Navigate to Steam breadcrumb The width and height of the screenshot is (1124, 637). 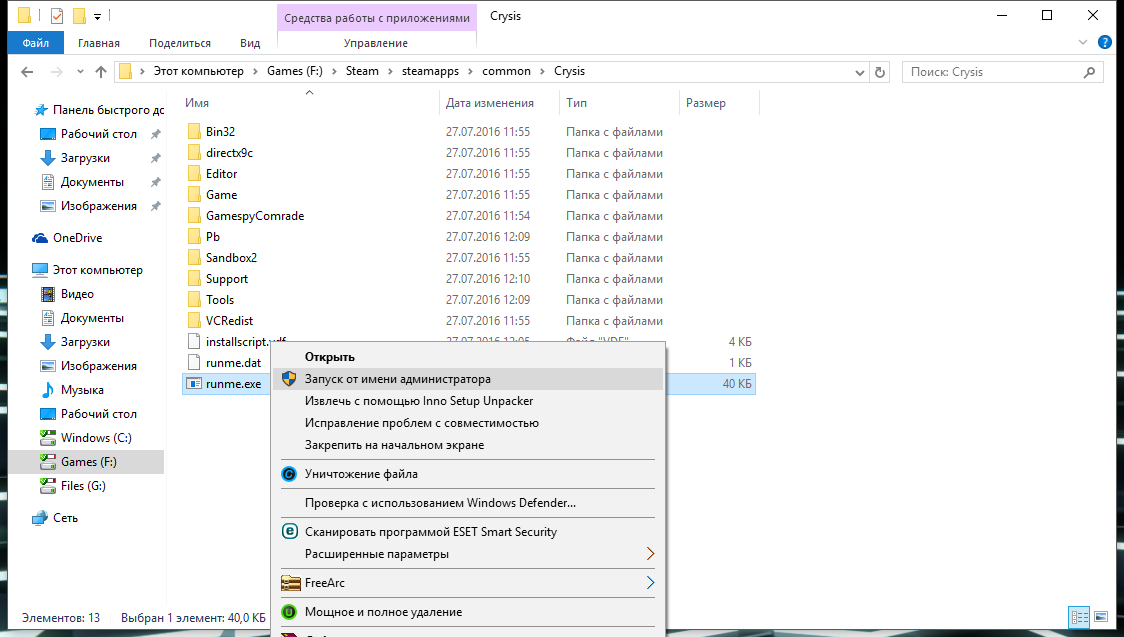(362, 71)
